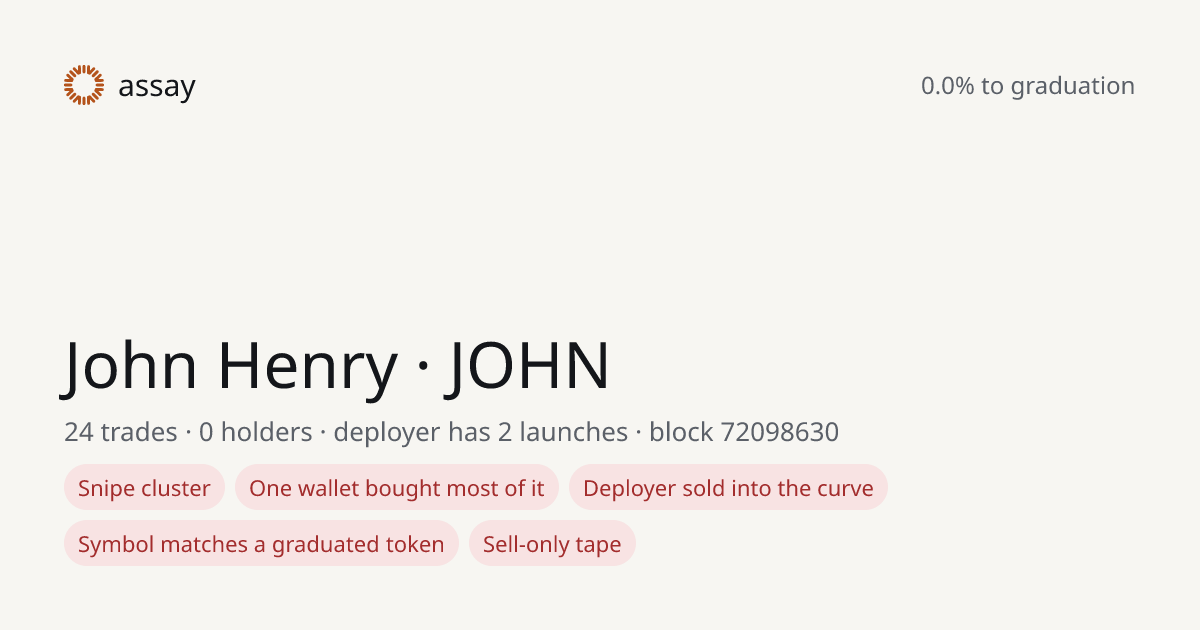This screenshot has width=1200, height=630.
Task: Click the orange assay sunburst logo icon
Action: tap(84, 85)
